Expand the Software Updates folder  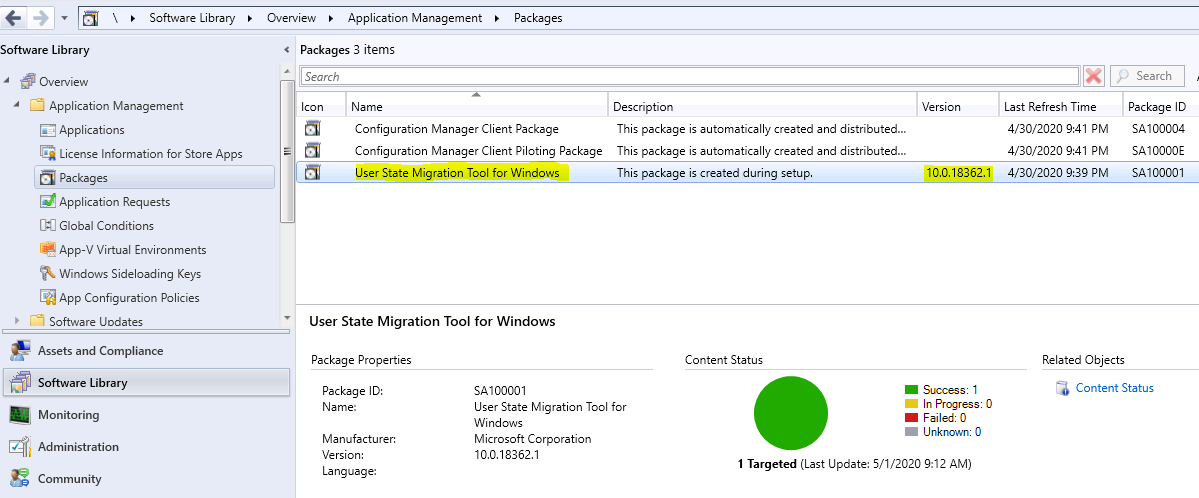point(17,321)
